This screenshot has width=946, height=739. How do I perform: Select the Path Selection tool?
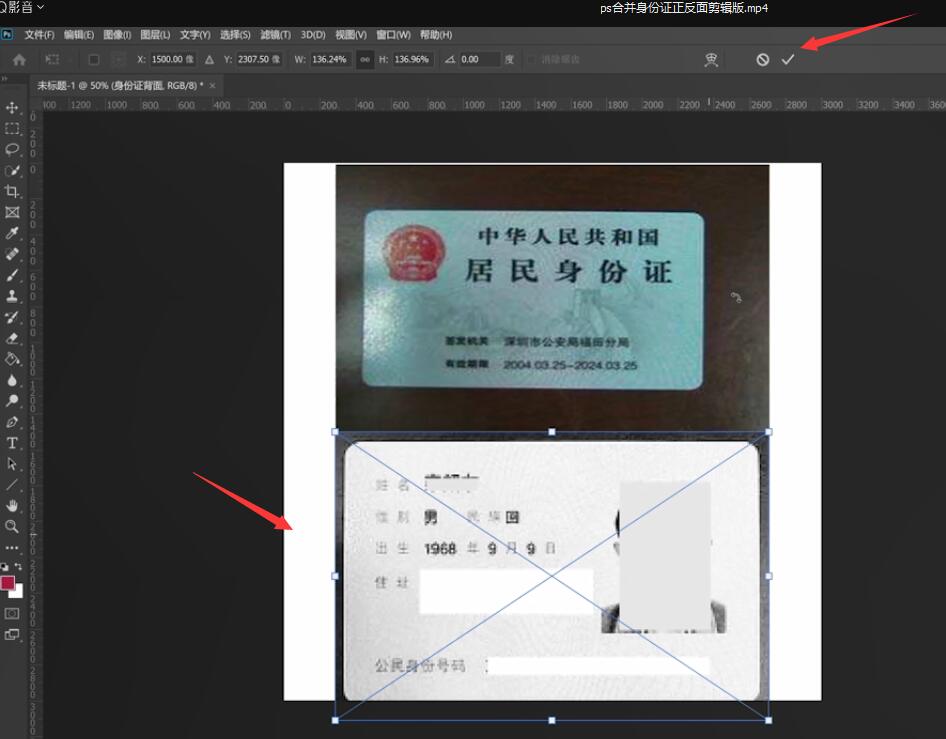click(x=11, y=464)
